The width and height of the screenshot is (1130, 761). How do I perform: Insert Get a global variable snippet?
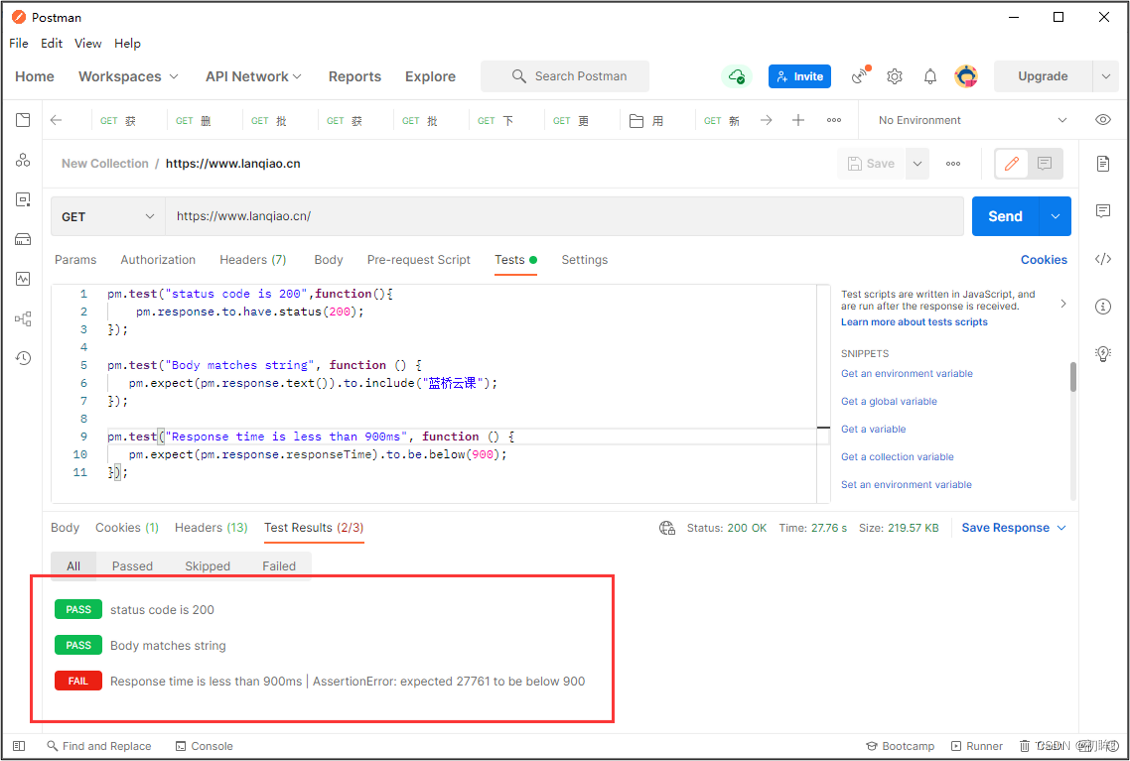point(889,401)
